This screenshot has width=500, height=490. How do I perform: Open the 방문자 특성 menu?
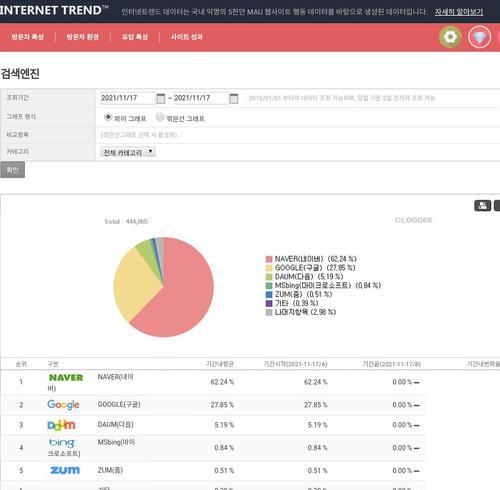coord(28,37)
